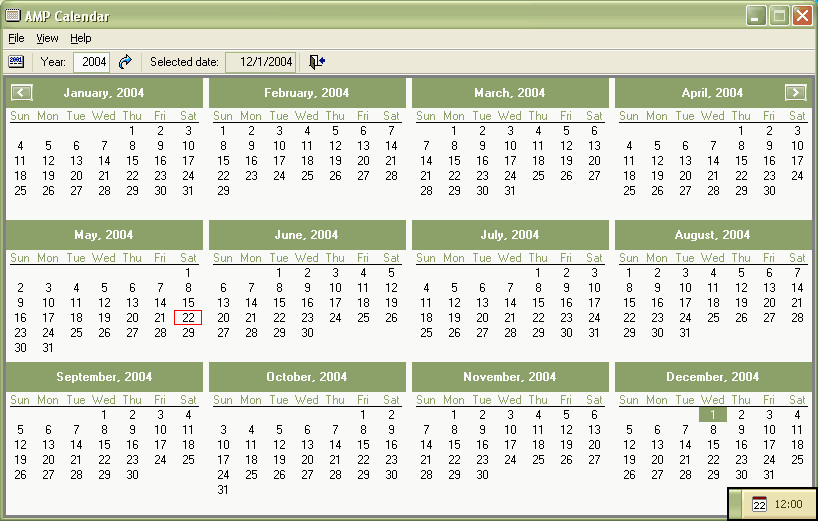
Task: Select May 22 outlined in red
Action: coord(188,318)
